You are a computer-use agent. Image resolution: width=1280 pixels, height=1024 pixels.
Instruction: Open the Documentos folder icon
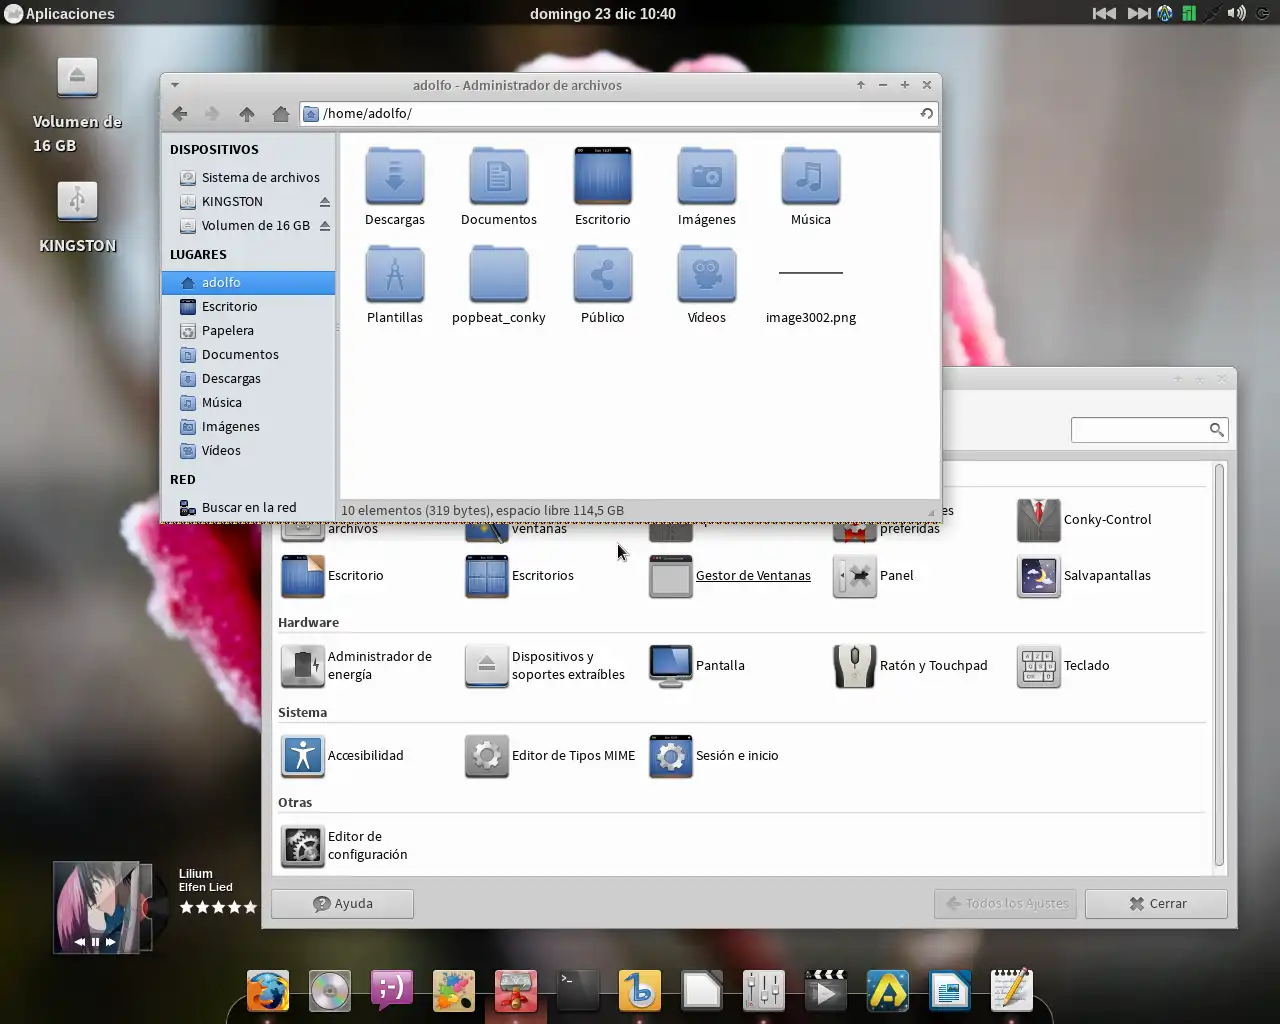(x=499, y=176)
